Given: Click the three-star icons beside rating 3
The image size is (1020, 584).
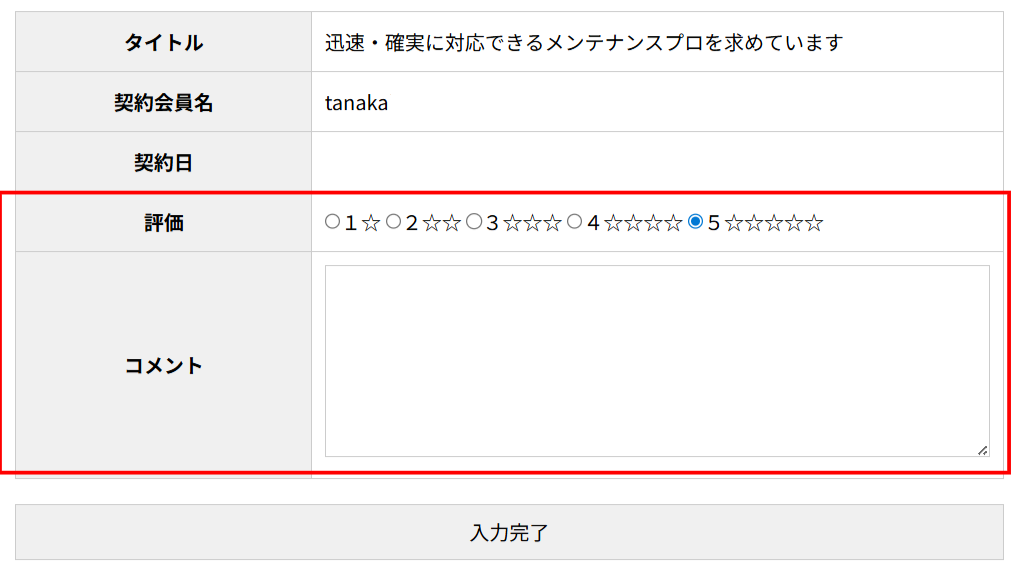Looking at the screenshot, I should (532, 223).
